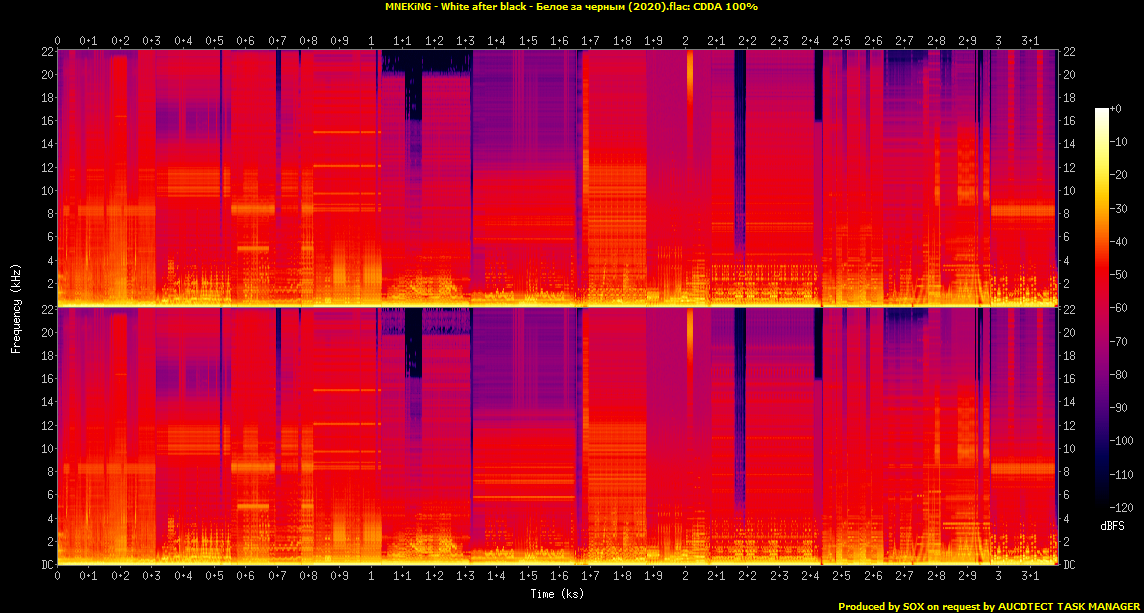1144x613 pixels.
Task: Click the "+0" value on the dBFS scale
Action: click(x=1115, y=108)
